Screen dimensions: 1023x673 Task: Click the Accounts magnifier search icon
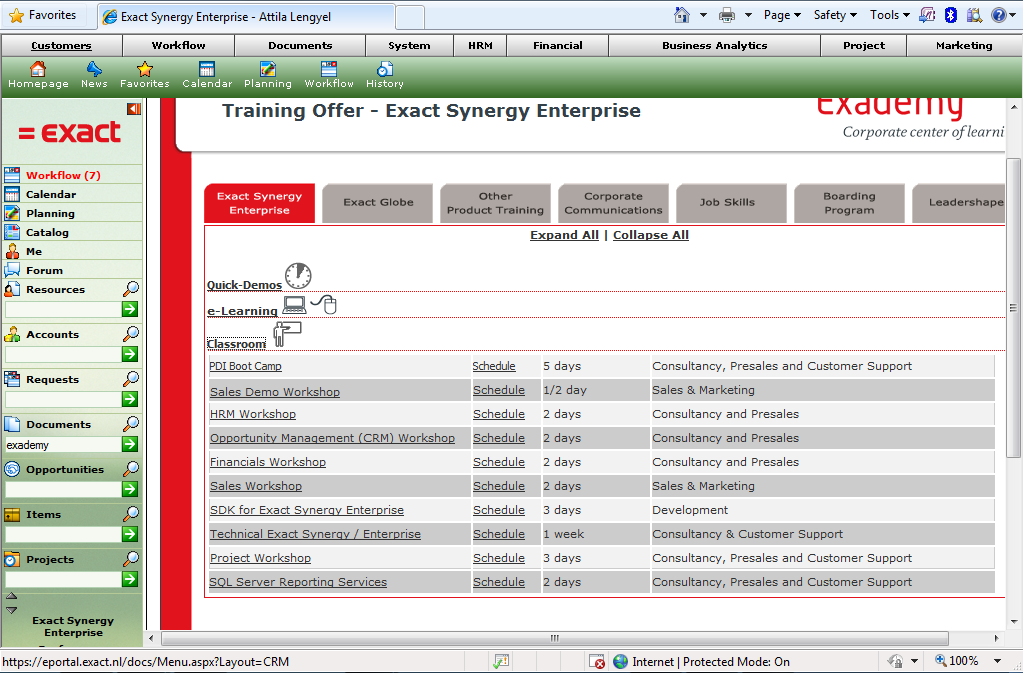(130, 334)
